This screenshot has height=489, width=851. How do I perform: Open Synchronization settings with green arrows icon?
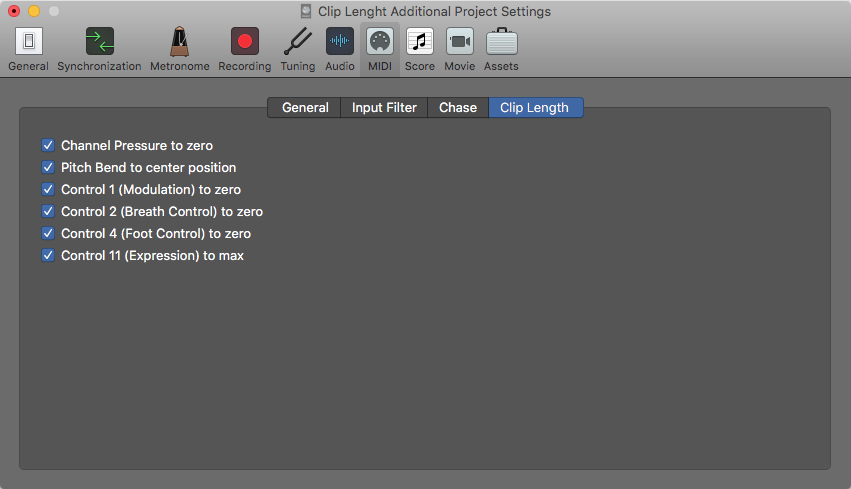(100, 41)
